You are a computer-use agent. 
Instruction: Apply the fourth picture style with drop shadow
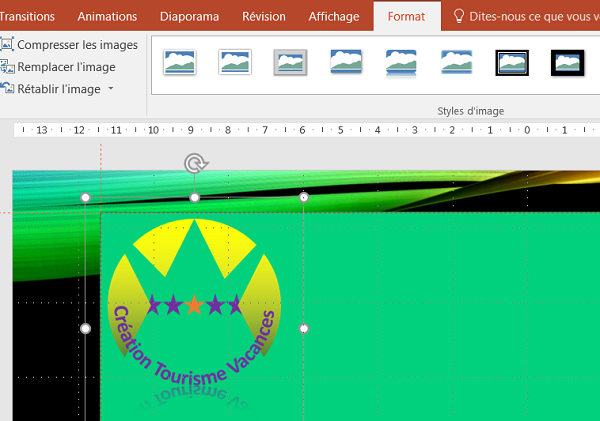346,62
